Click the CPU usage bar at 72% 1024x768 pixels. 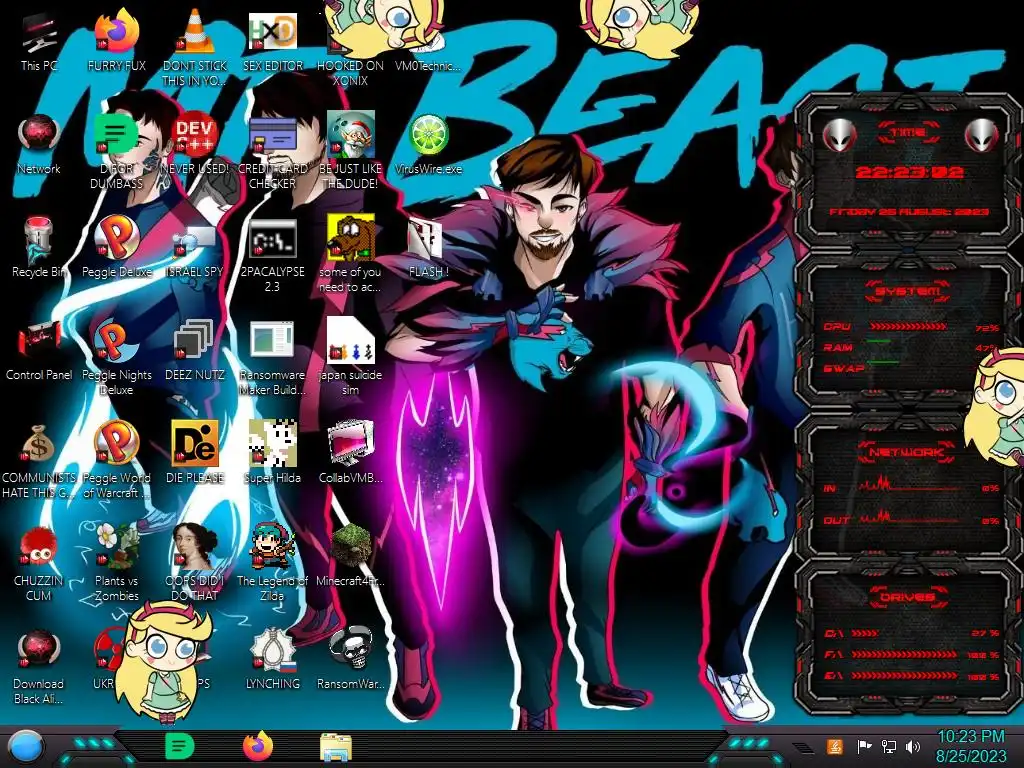pos(908,326)
